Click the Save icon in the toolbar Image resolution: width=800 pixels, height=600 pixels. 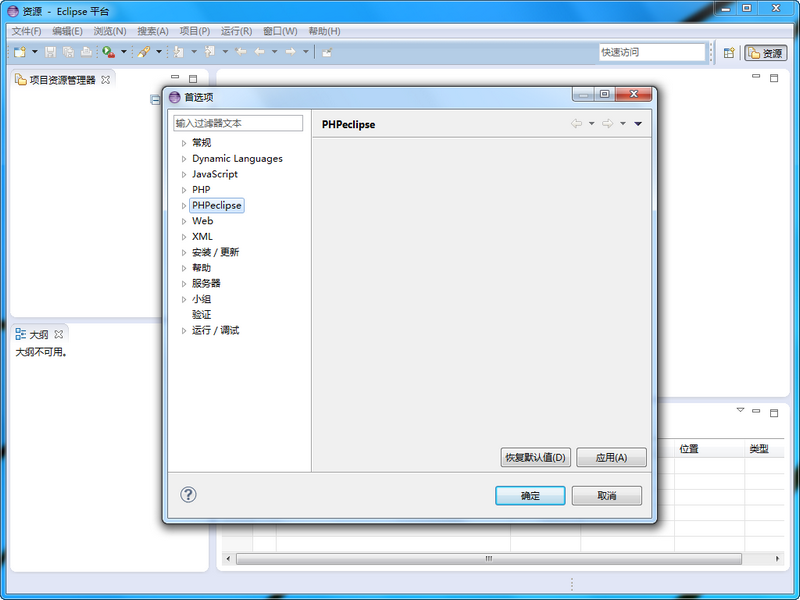pos(51,51)
